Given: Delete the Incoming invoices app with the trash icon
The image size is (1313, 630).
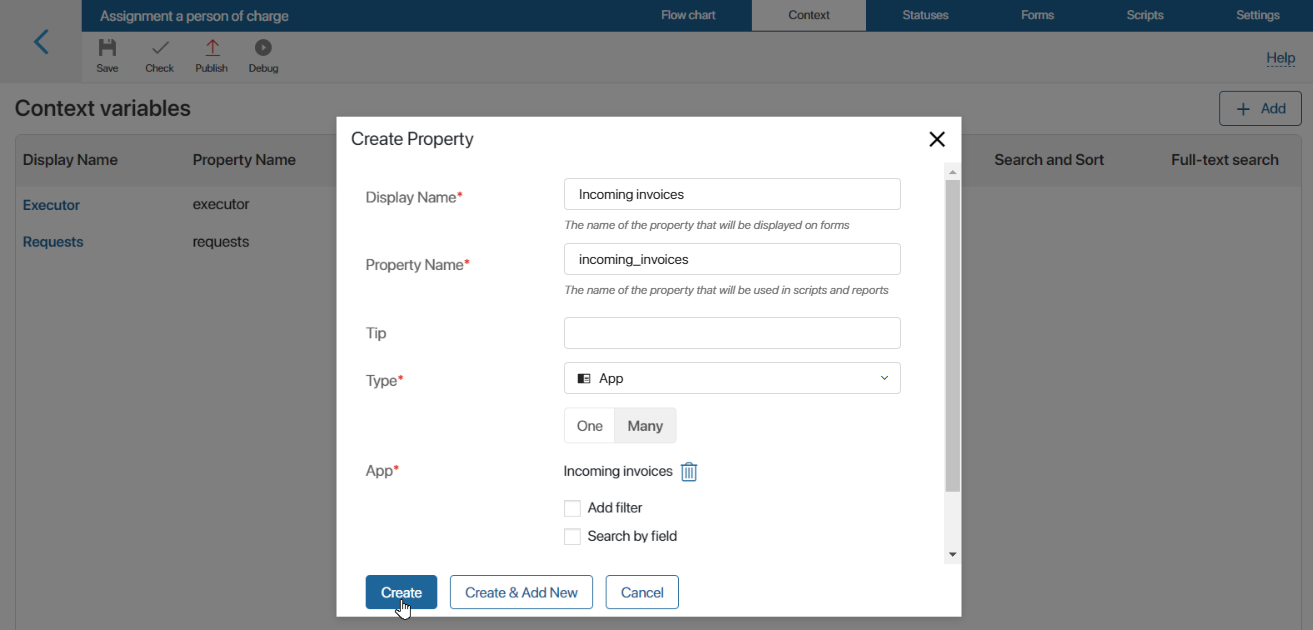Looking at the screenshot, I should click(689, 472).
